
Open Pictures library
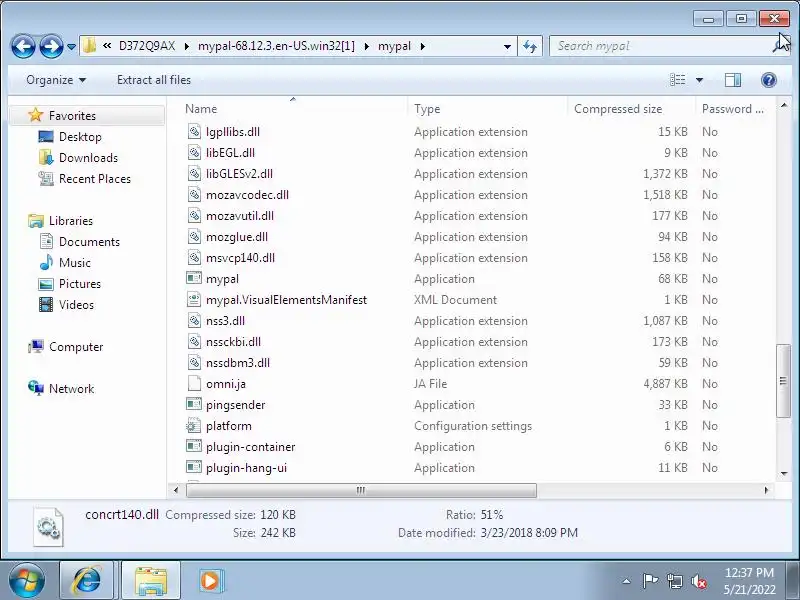80,283
